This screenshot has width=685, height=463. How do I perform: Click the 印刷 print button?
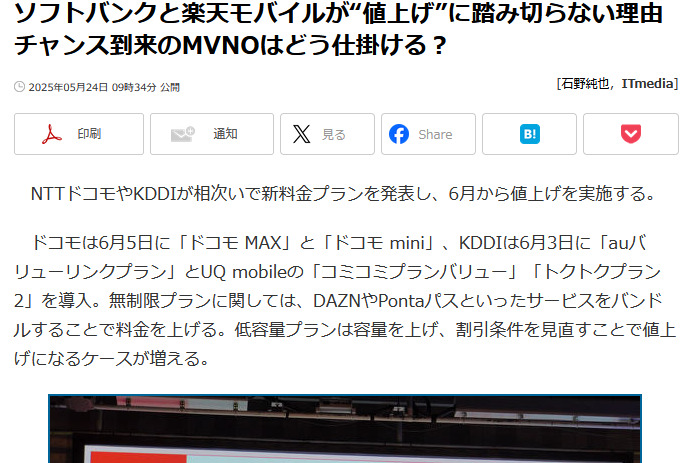click(x=79, y=134)
